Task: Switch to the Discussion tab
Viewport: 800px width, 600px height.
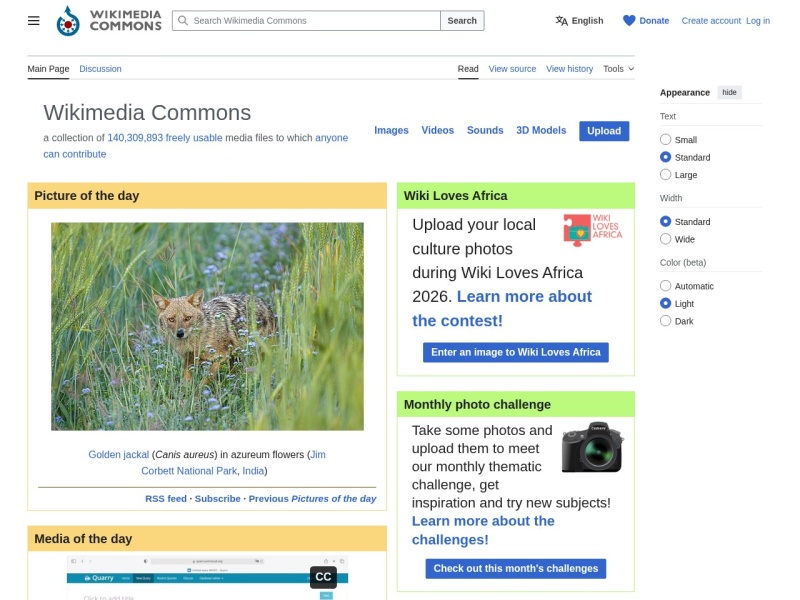Action: [100, 69]
